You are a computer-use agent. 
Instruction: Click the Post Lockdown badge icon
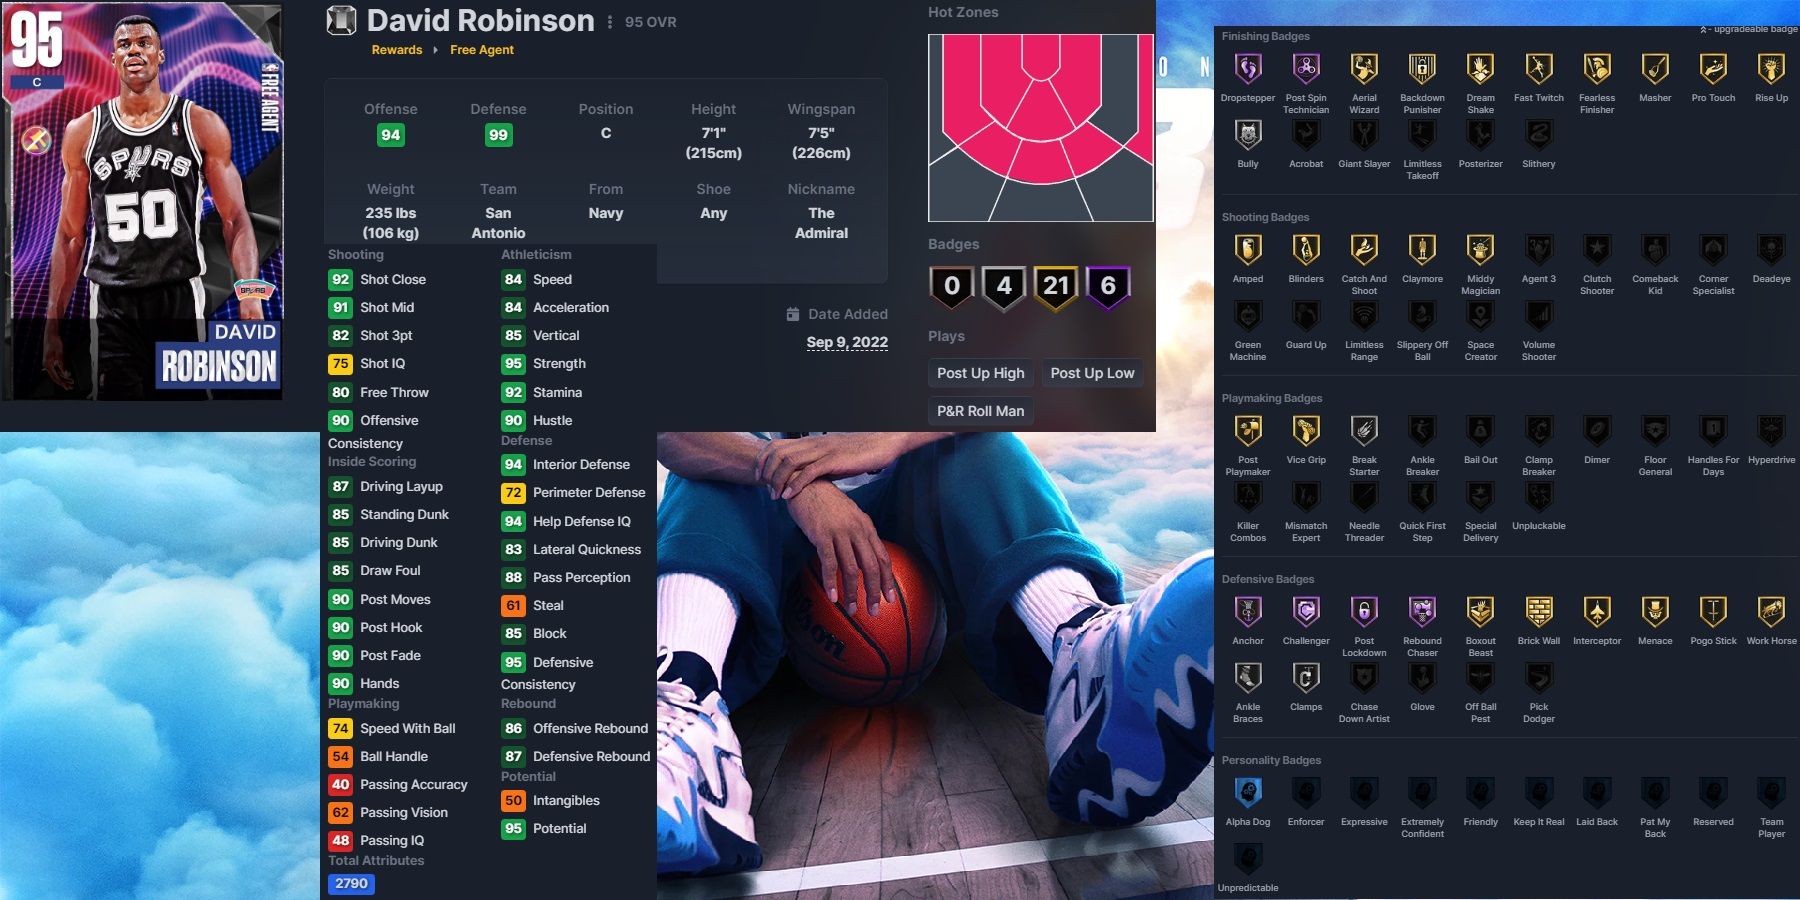(x=1364, y=612)
